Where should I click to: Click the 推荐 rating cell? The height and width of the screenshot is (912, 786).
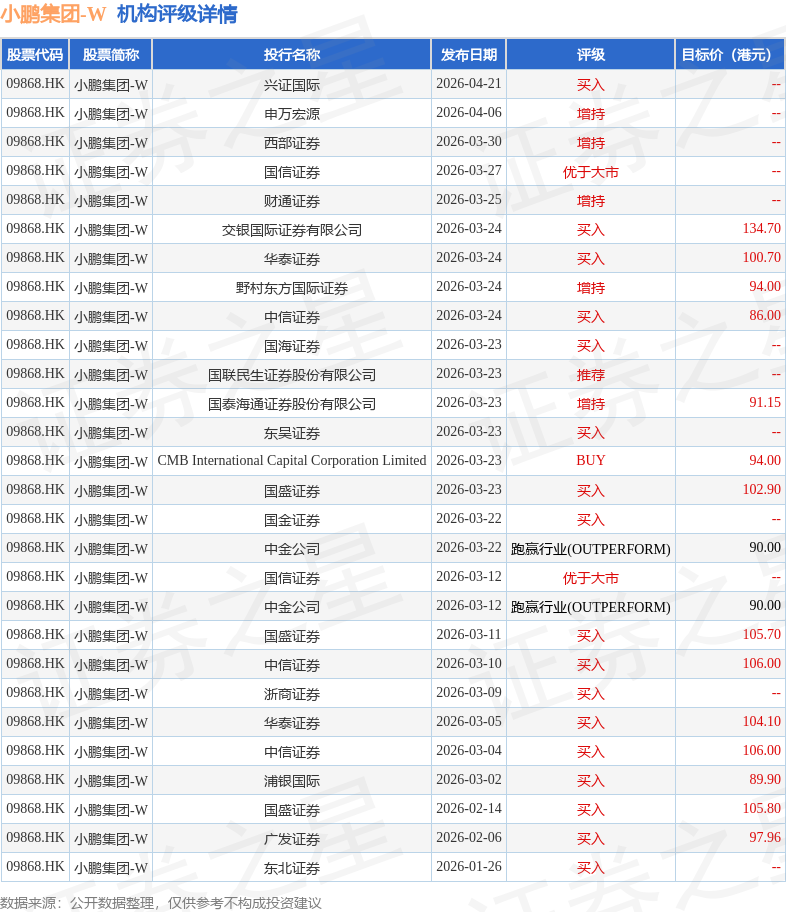point(591,375)
